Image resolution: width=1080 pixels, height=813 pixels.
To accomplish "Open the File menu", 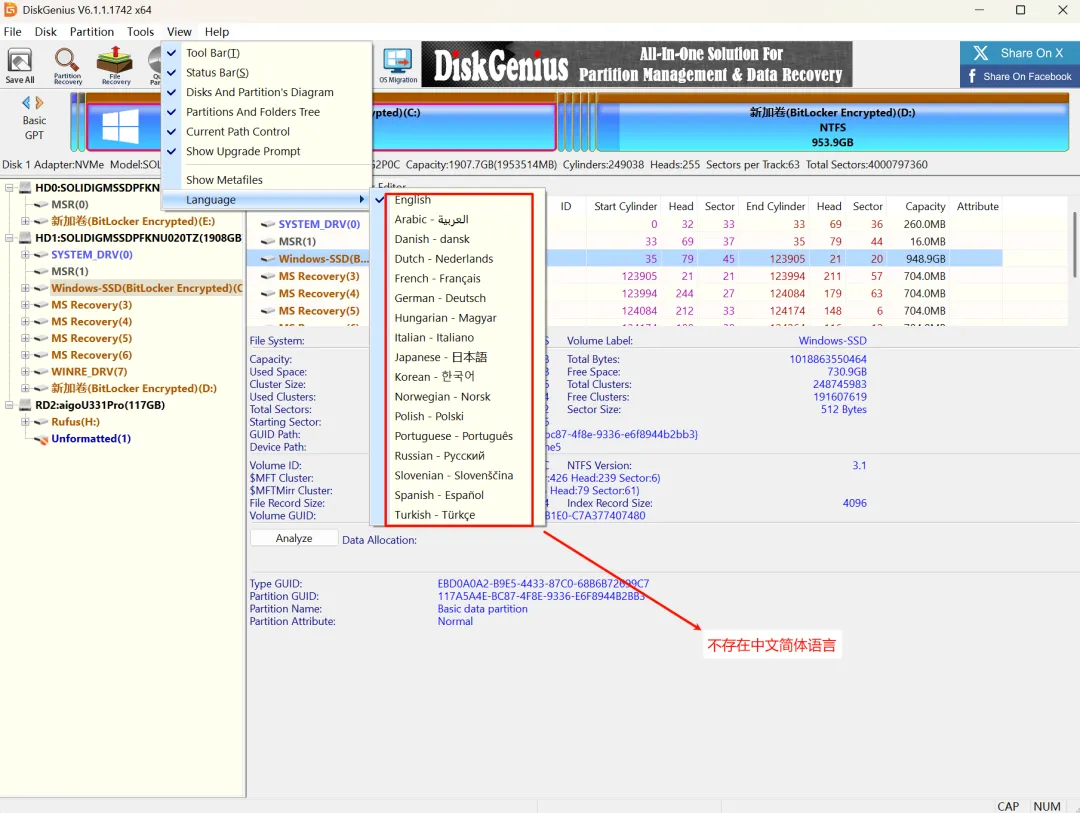I will (12, 32).
